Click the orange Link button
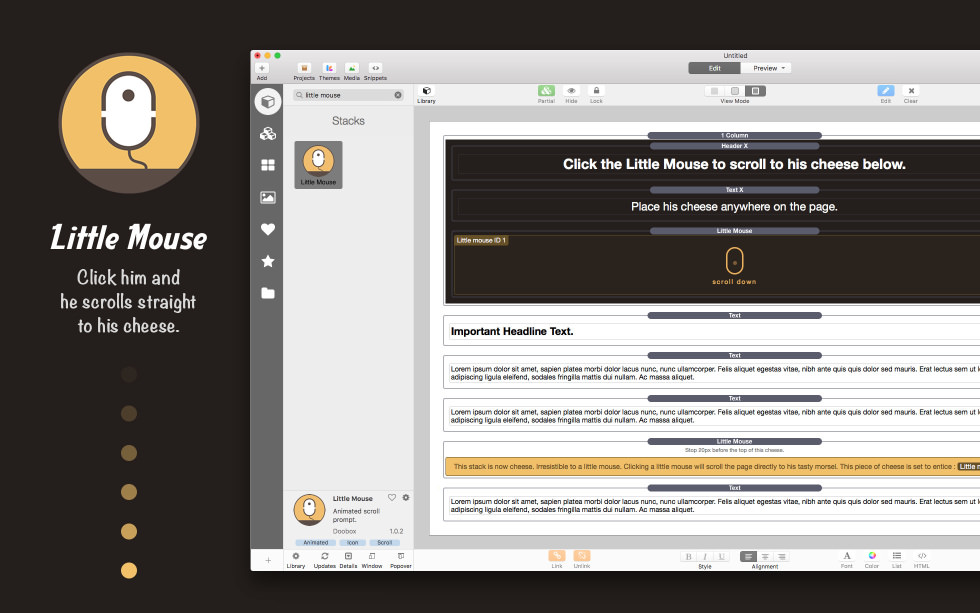The width and height of the screenshot is (980, 613). pyautogui.click(x=557, y=556)
